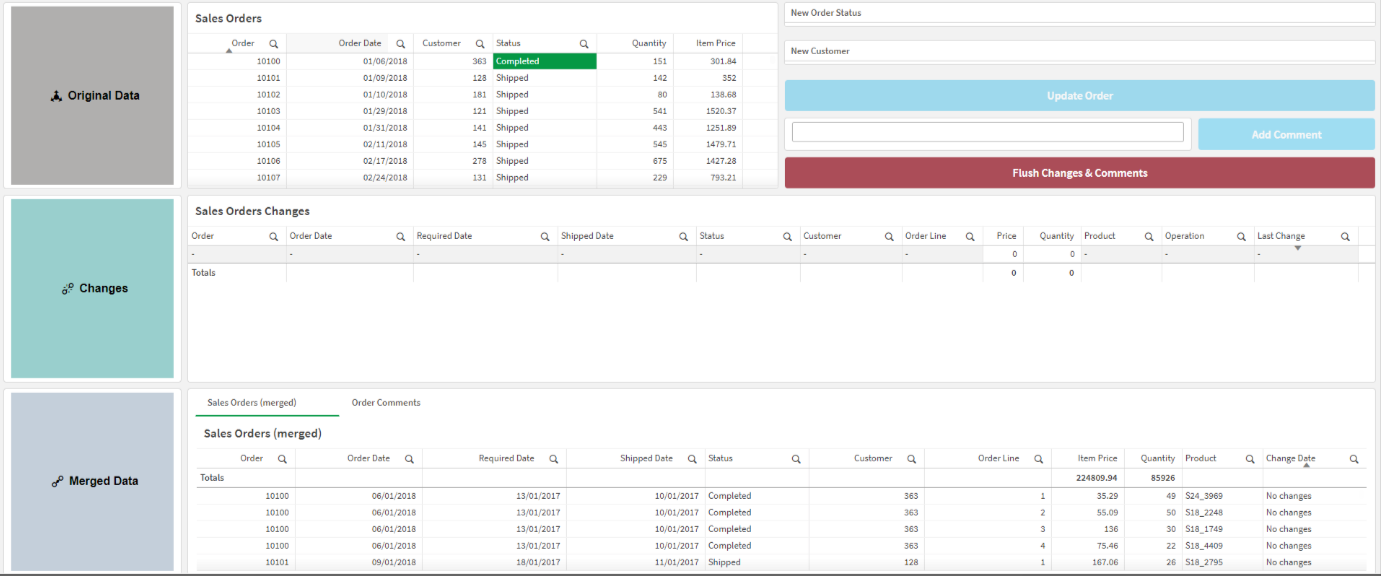The height and width of the screenshot is (576, 1383).
Task: Search Order Line in merged Sales Orders
Action: [1037, 459]
